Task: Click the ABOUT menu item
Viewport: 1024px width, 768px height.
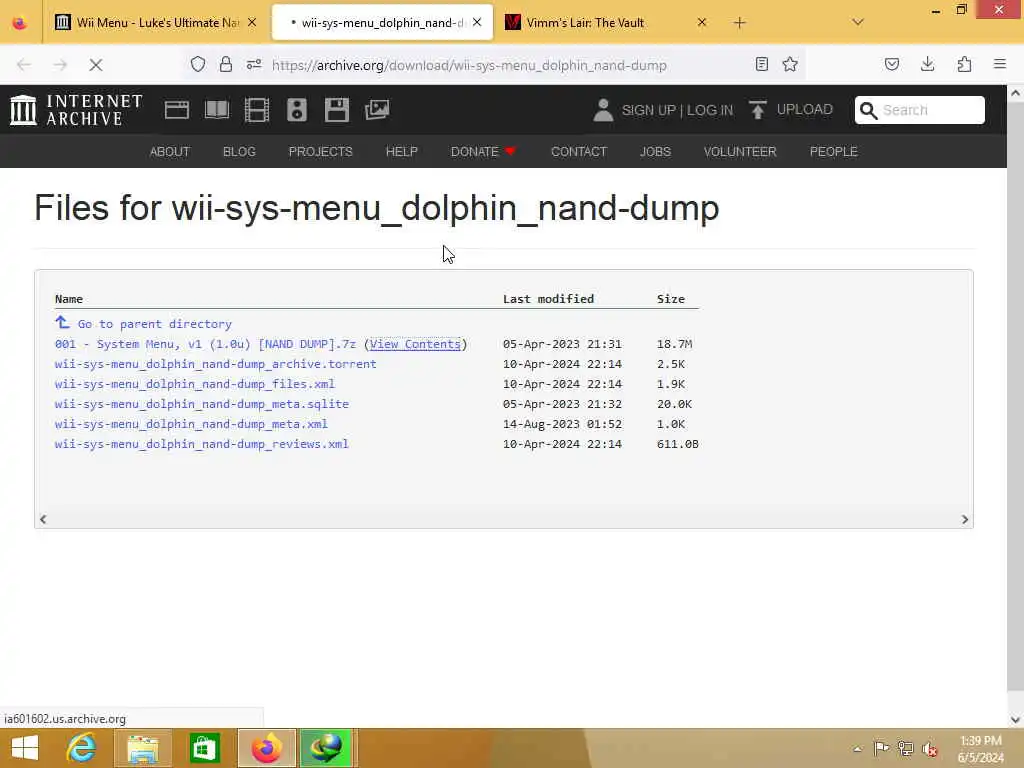Action: point(170,152)
